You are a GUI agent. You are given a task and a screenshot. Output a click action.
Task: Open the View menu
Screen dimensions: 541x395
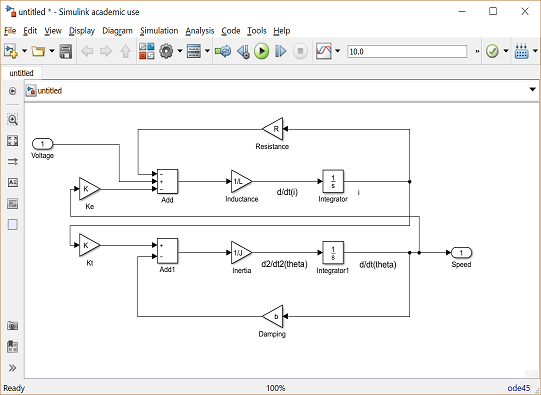[53, 31]
